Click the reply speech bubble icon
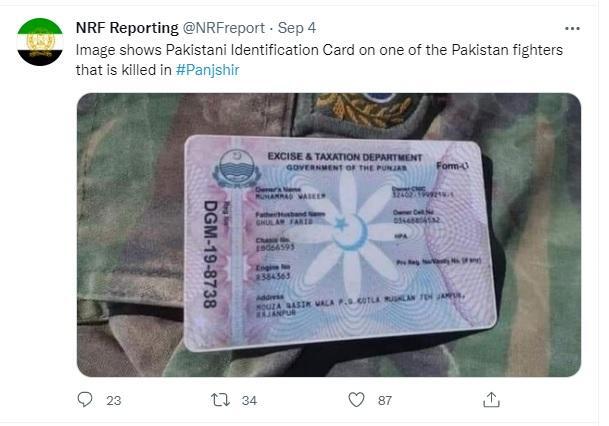Viewport: 609px width, 426px height. [85, 400]
